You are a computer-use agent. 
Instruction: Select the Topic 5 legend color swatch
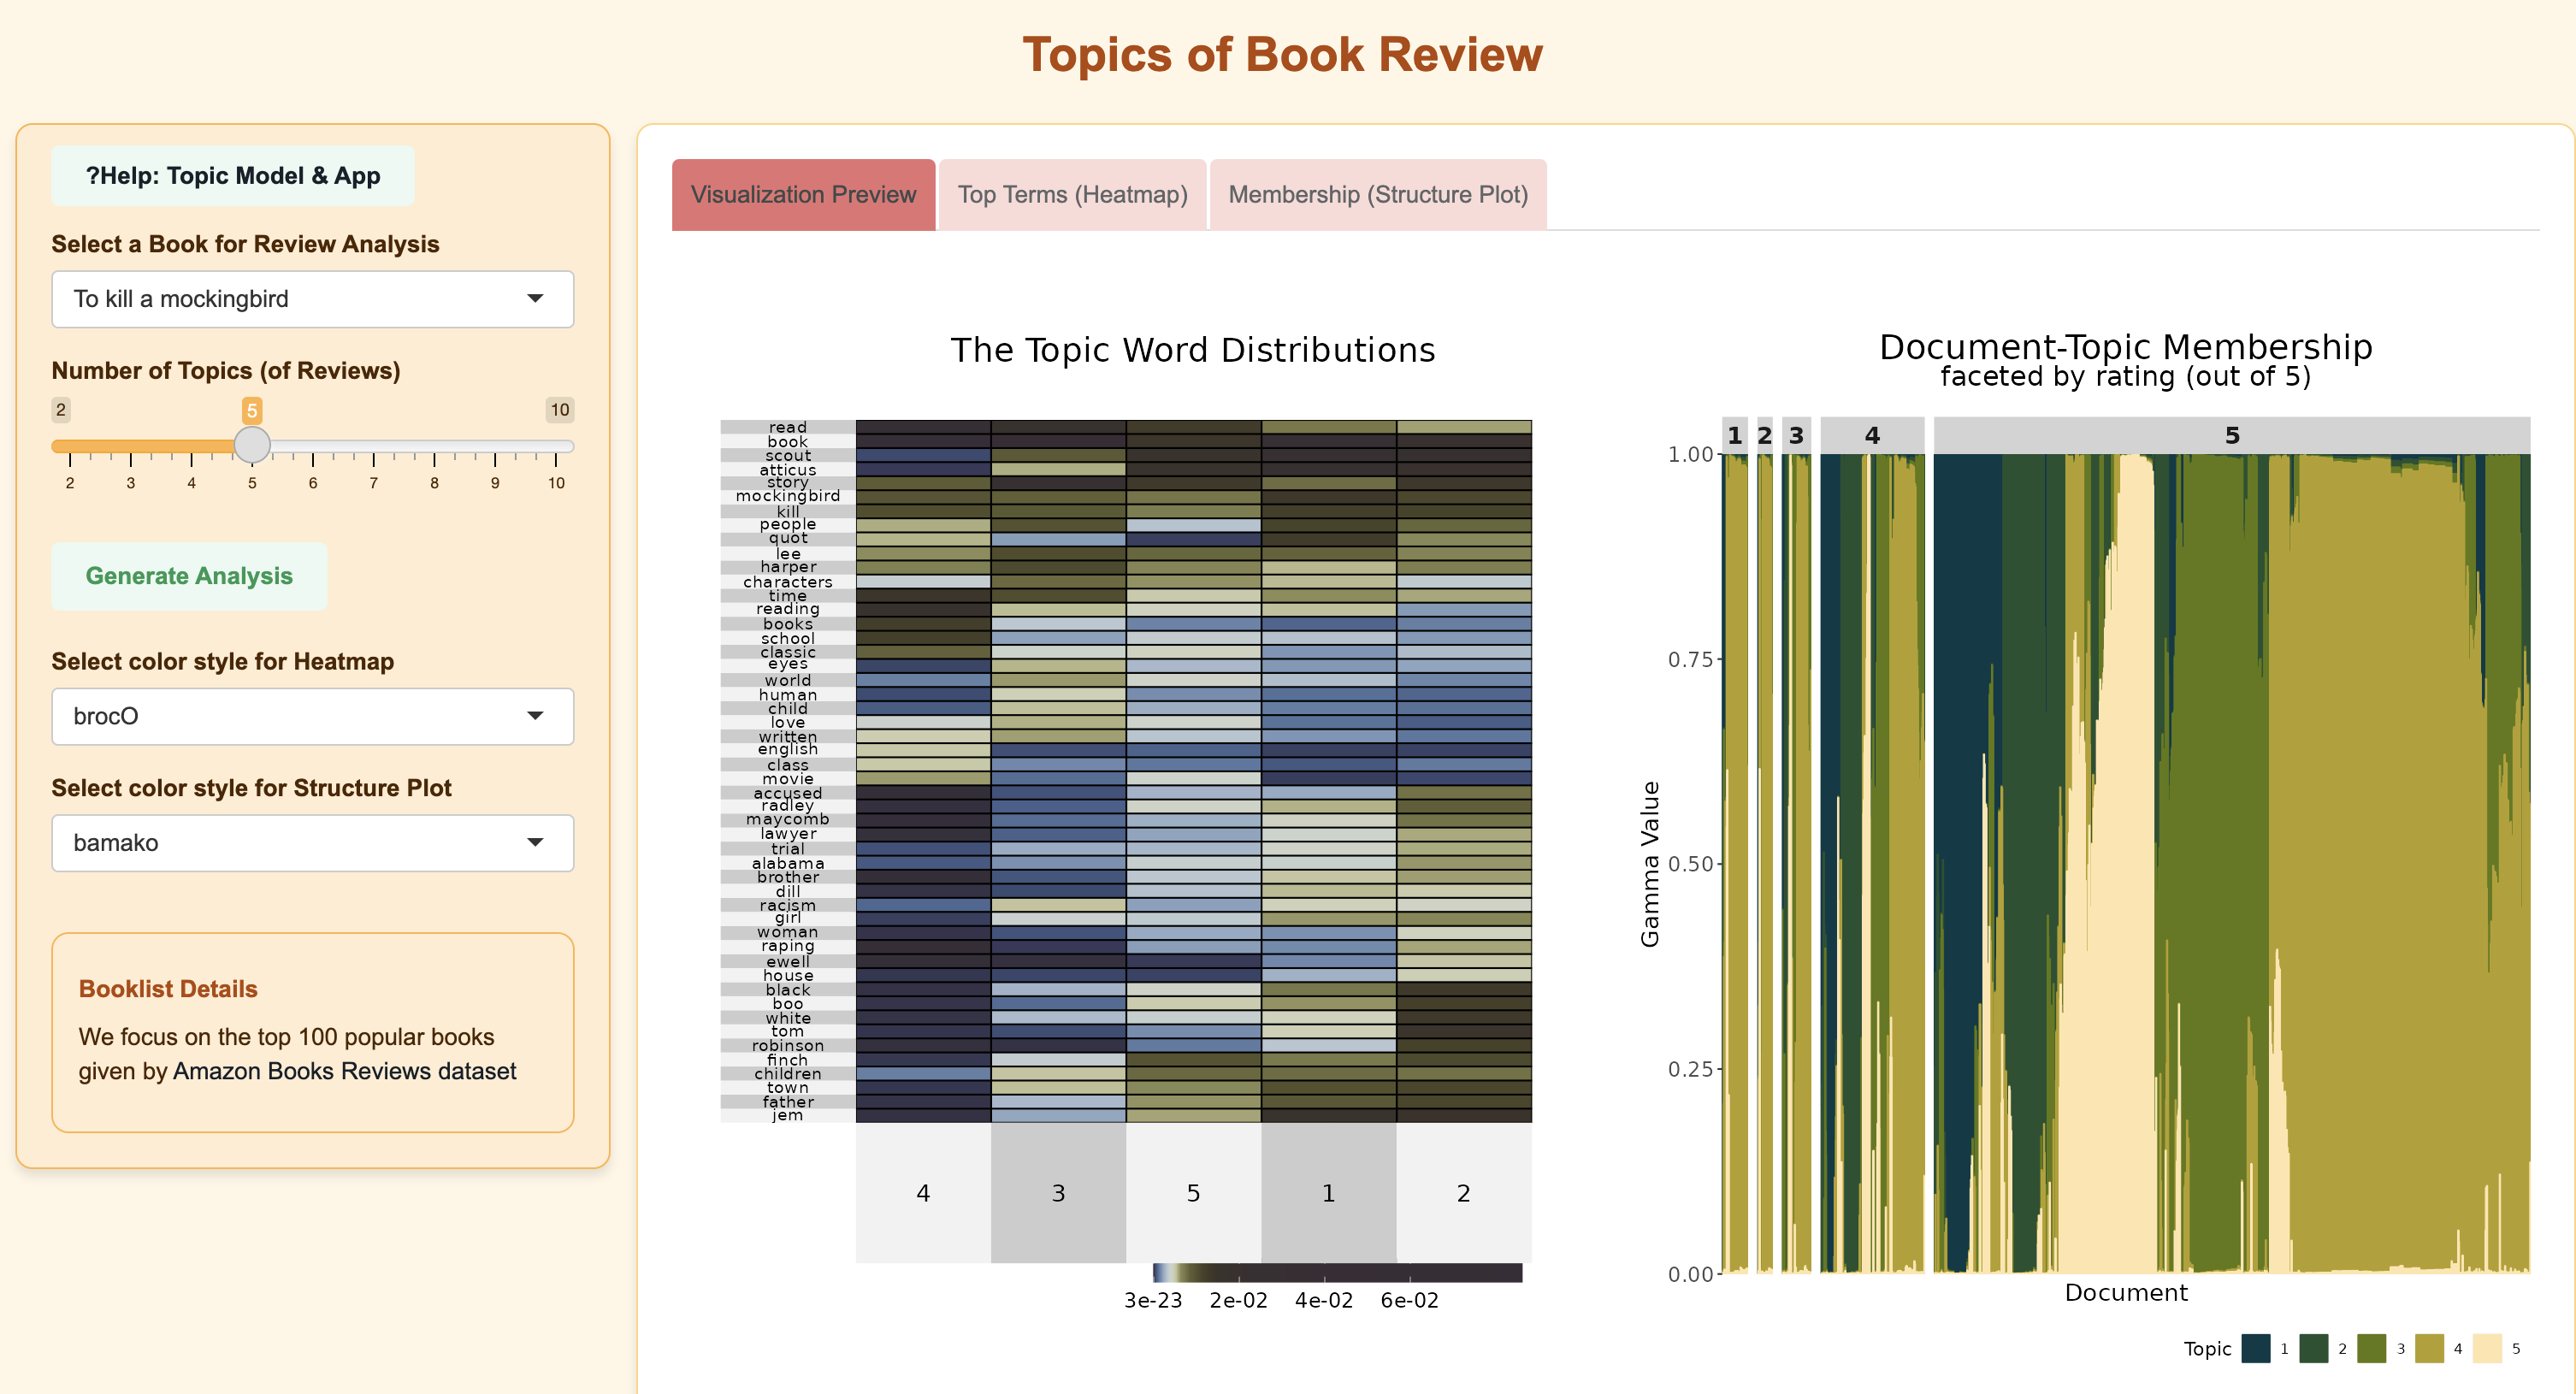[2489, 1351]
